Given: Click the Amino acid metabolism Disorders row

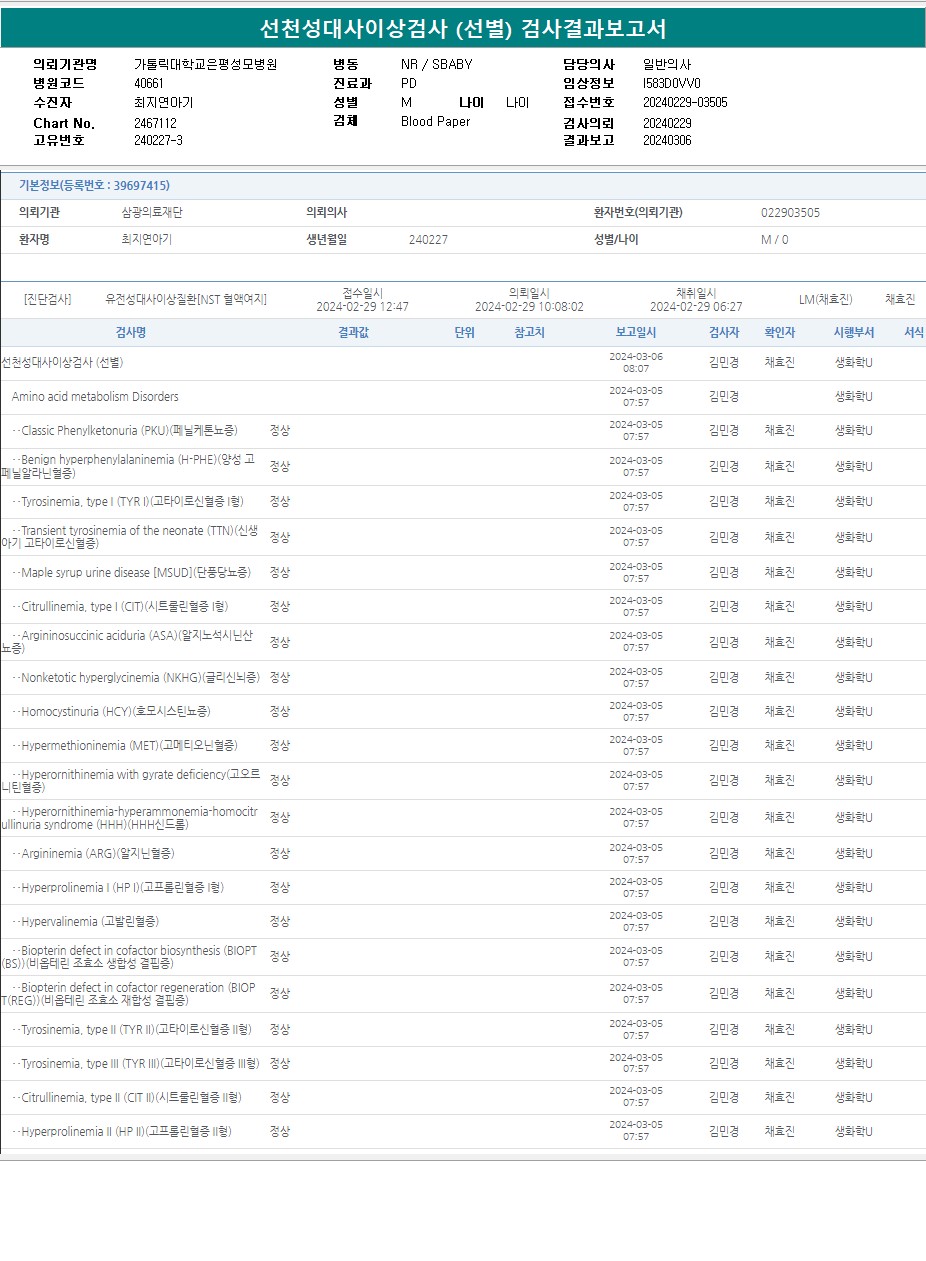Looking at the screenshot, I should 95,397.
